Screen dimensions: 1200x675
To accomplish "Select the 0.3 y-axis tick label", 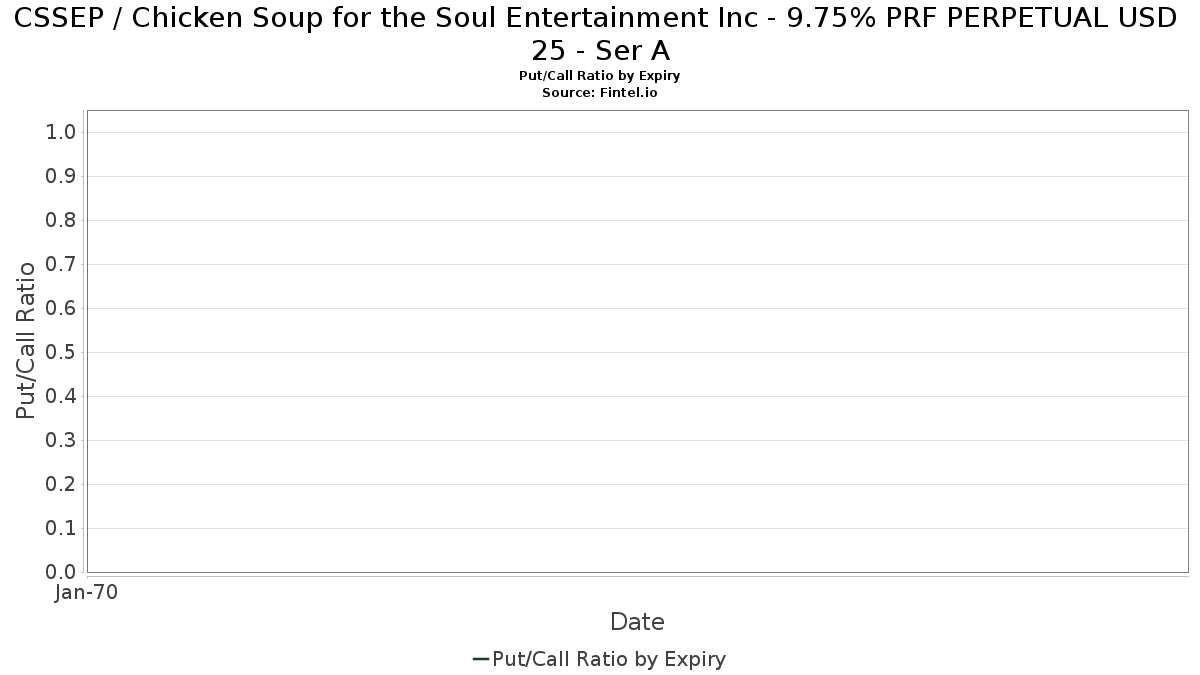I will click(x=61, y=441).
